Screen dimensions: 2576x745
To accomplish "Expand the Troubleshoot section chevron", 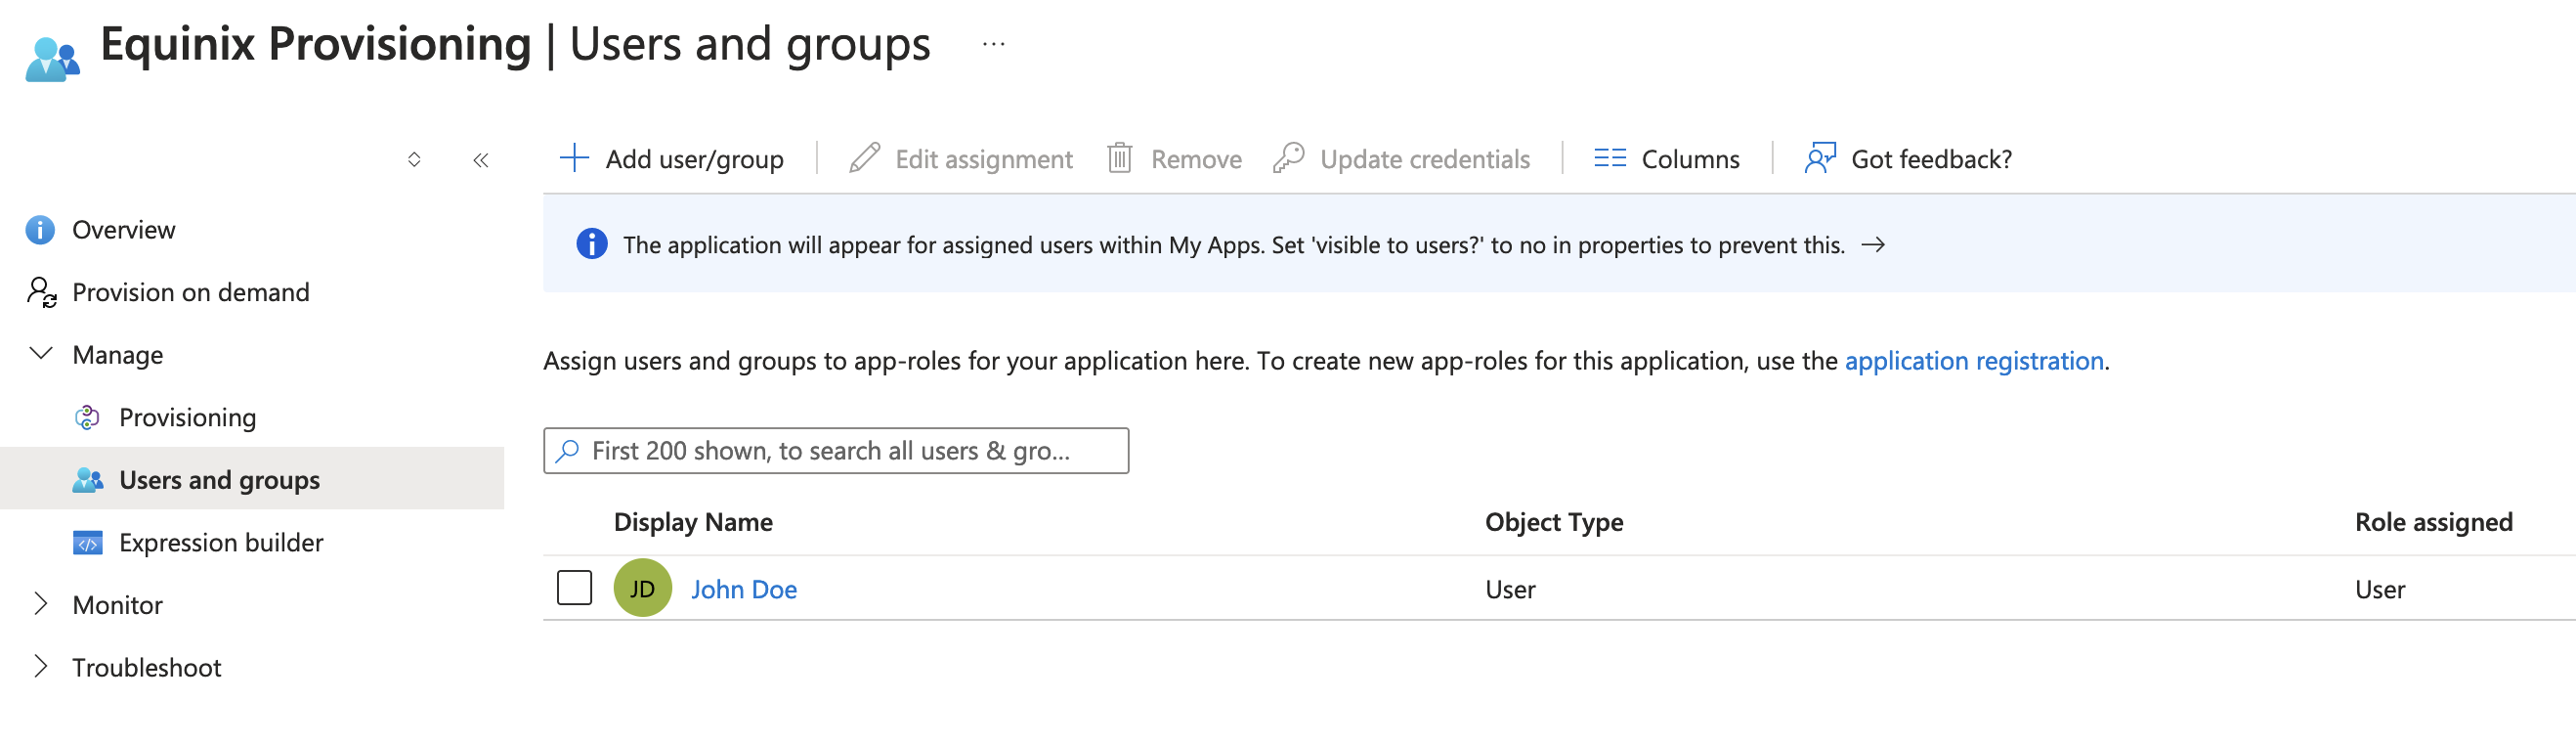I will [x=41, y=667].
